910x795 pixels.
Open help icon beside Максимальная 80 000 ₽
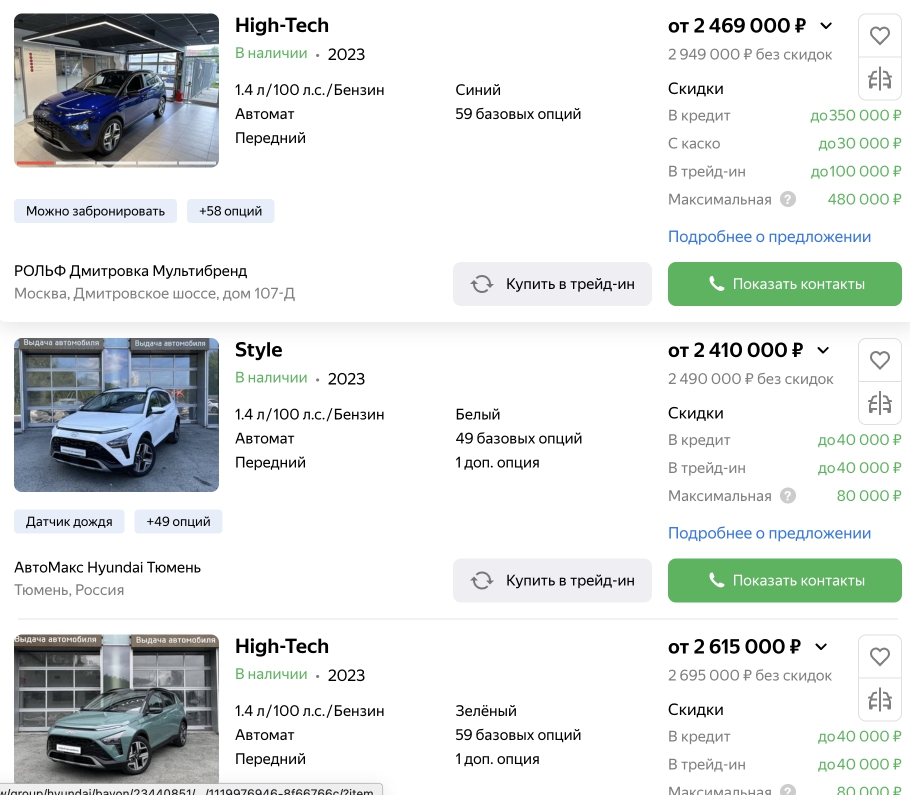tap(788, 496)
